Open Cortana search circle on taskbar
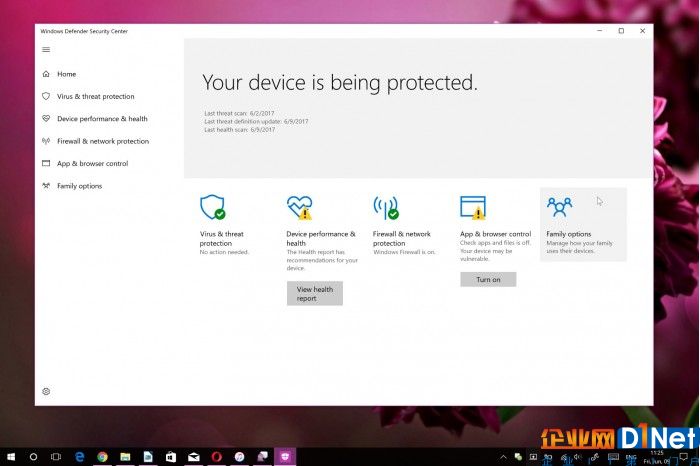Screen dimensions: 700x466 [33, 457]
